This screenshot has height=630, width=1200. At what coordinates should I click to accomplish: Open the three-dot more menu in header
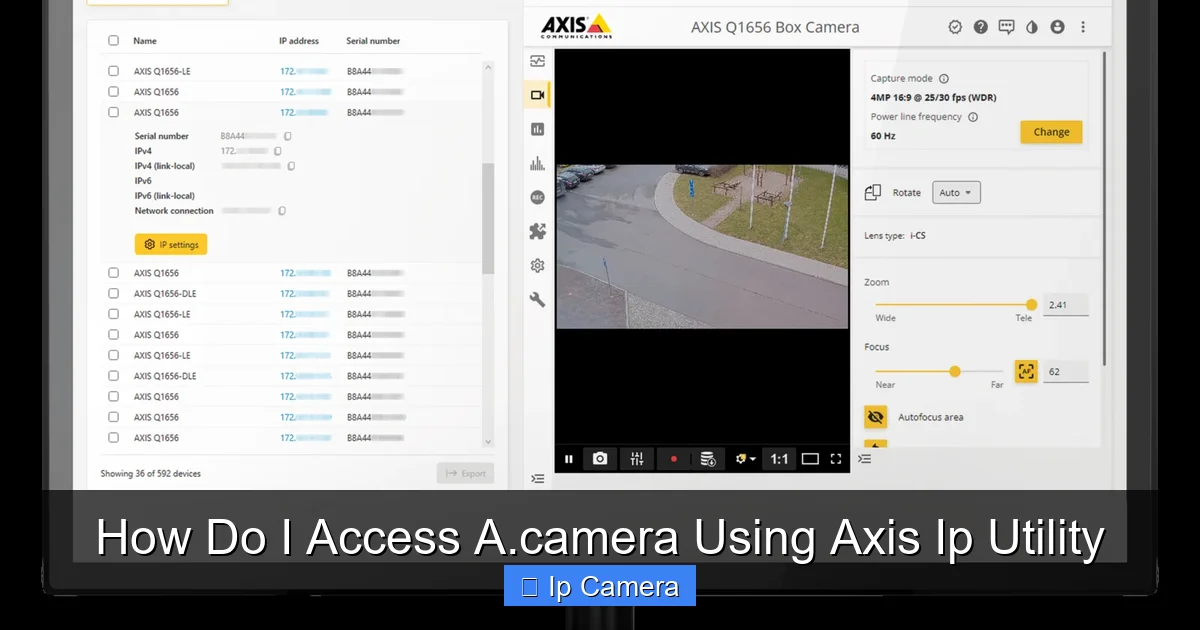coord(1083,27)
